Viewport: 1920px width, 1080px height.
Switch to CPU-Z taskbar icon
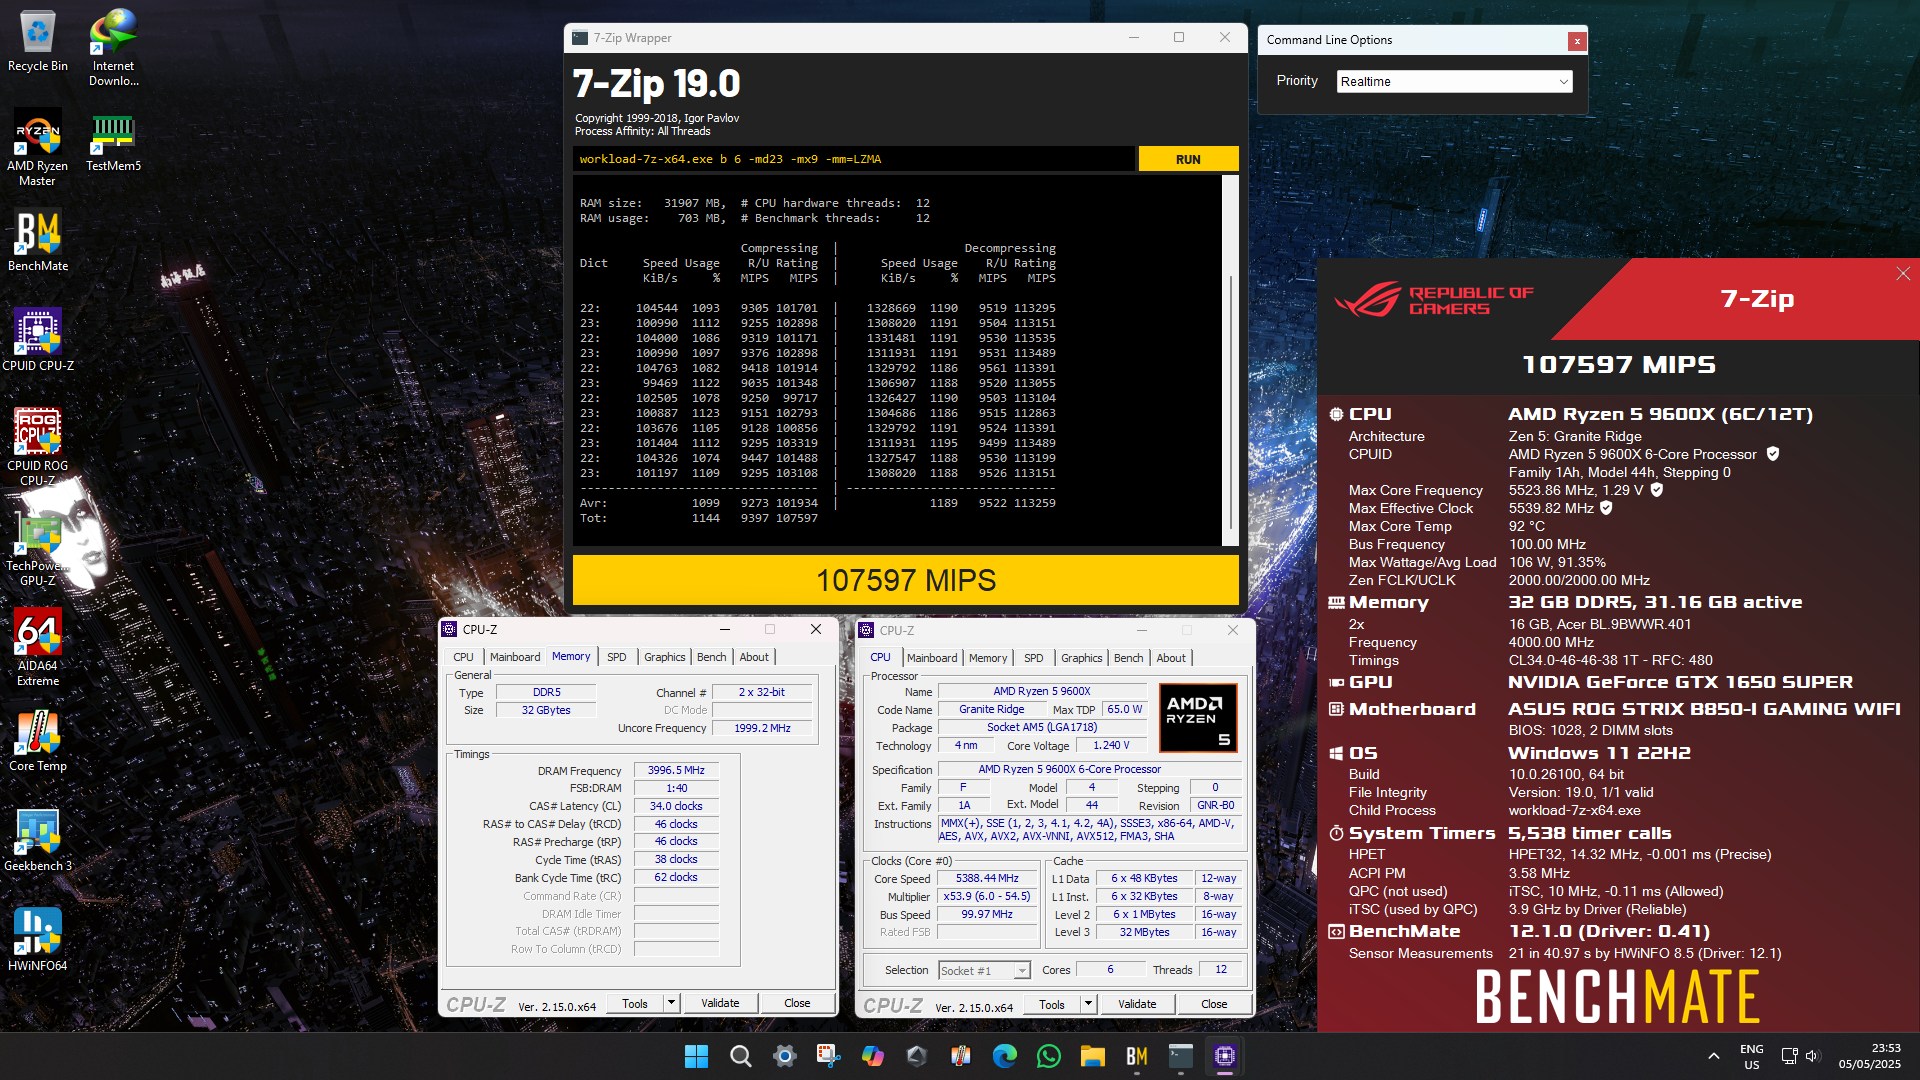coord(1224,1056)
